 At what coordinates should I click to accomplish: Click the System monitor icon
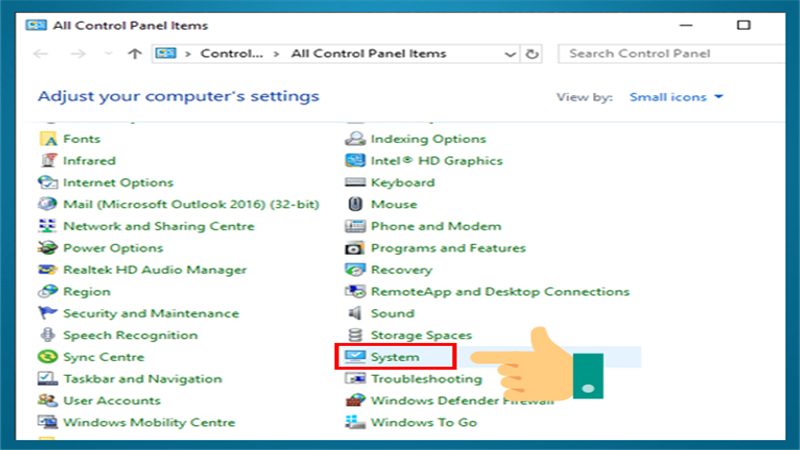pyautogui.click(x=355, y=357)
